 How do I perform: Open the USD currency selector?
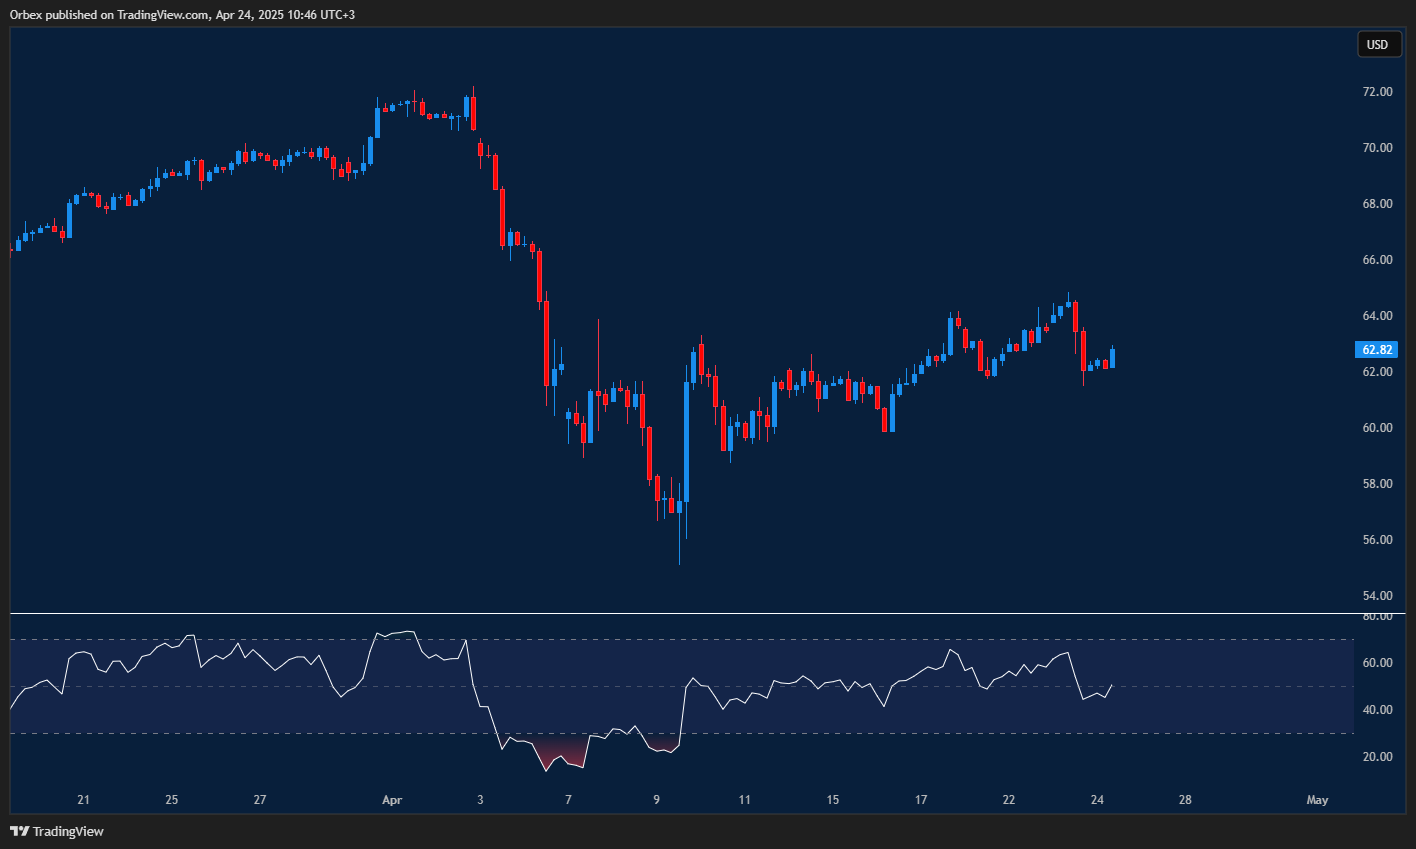pyautogui.click(x=1377, y=44)
